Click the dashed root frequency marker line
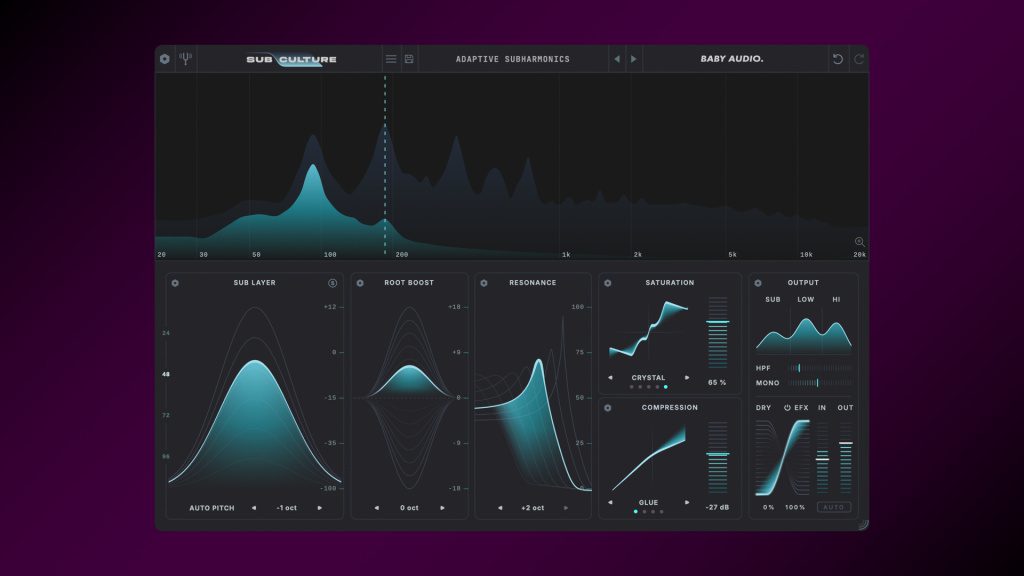This screenshot has height=576, width=1024. [x=385, y=165]
